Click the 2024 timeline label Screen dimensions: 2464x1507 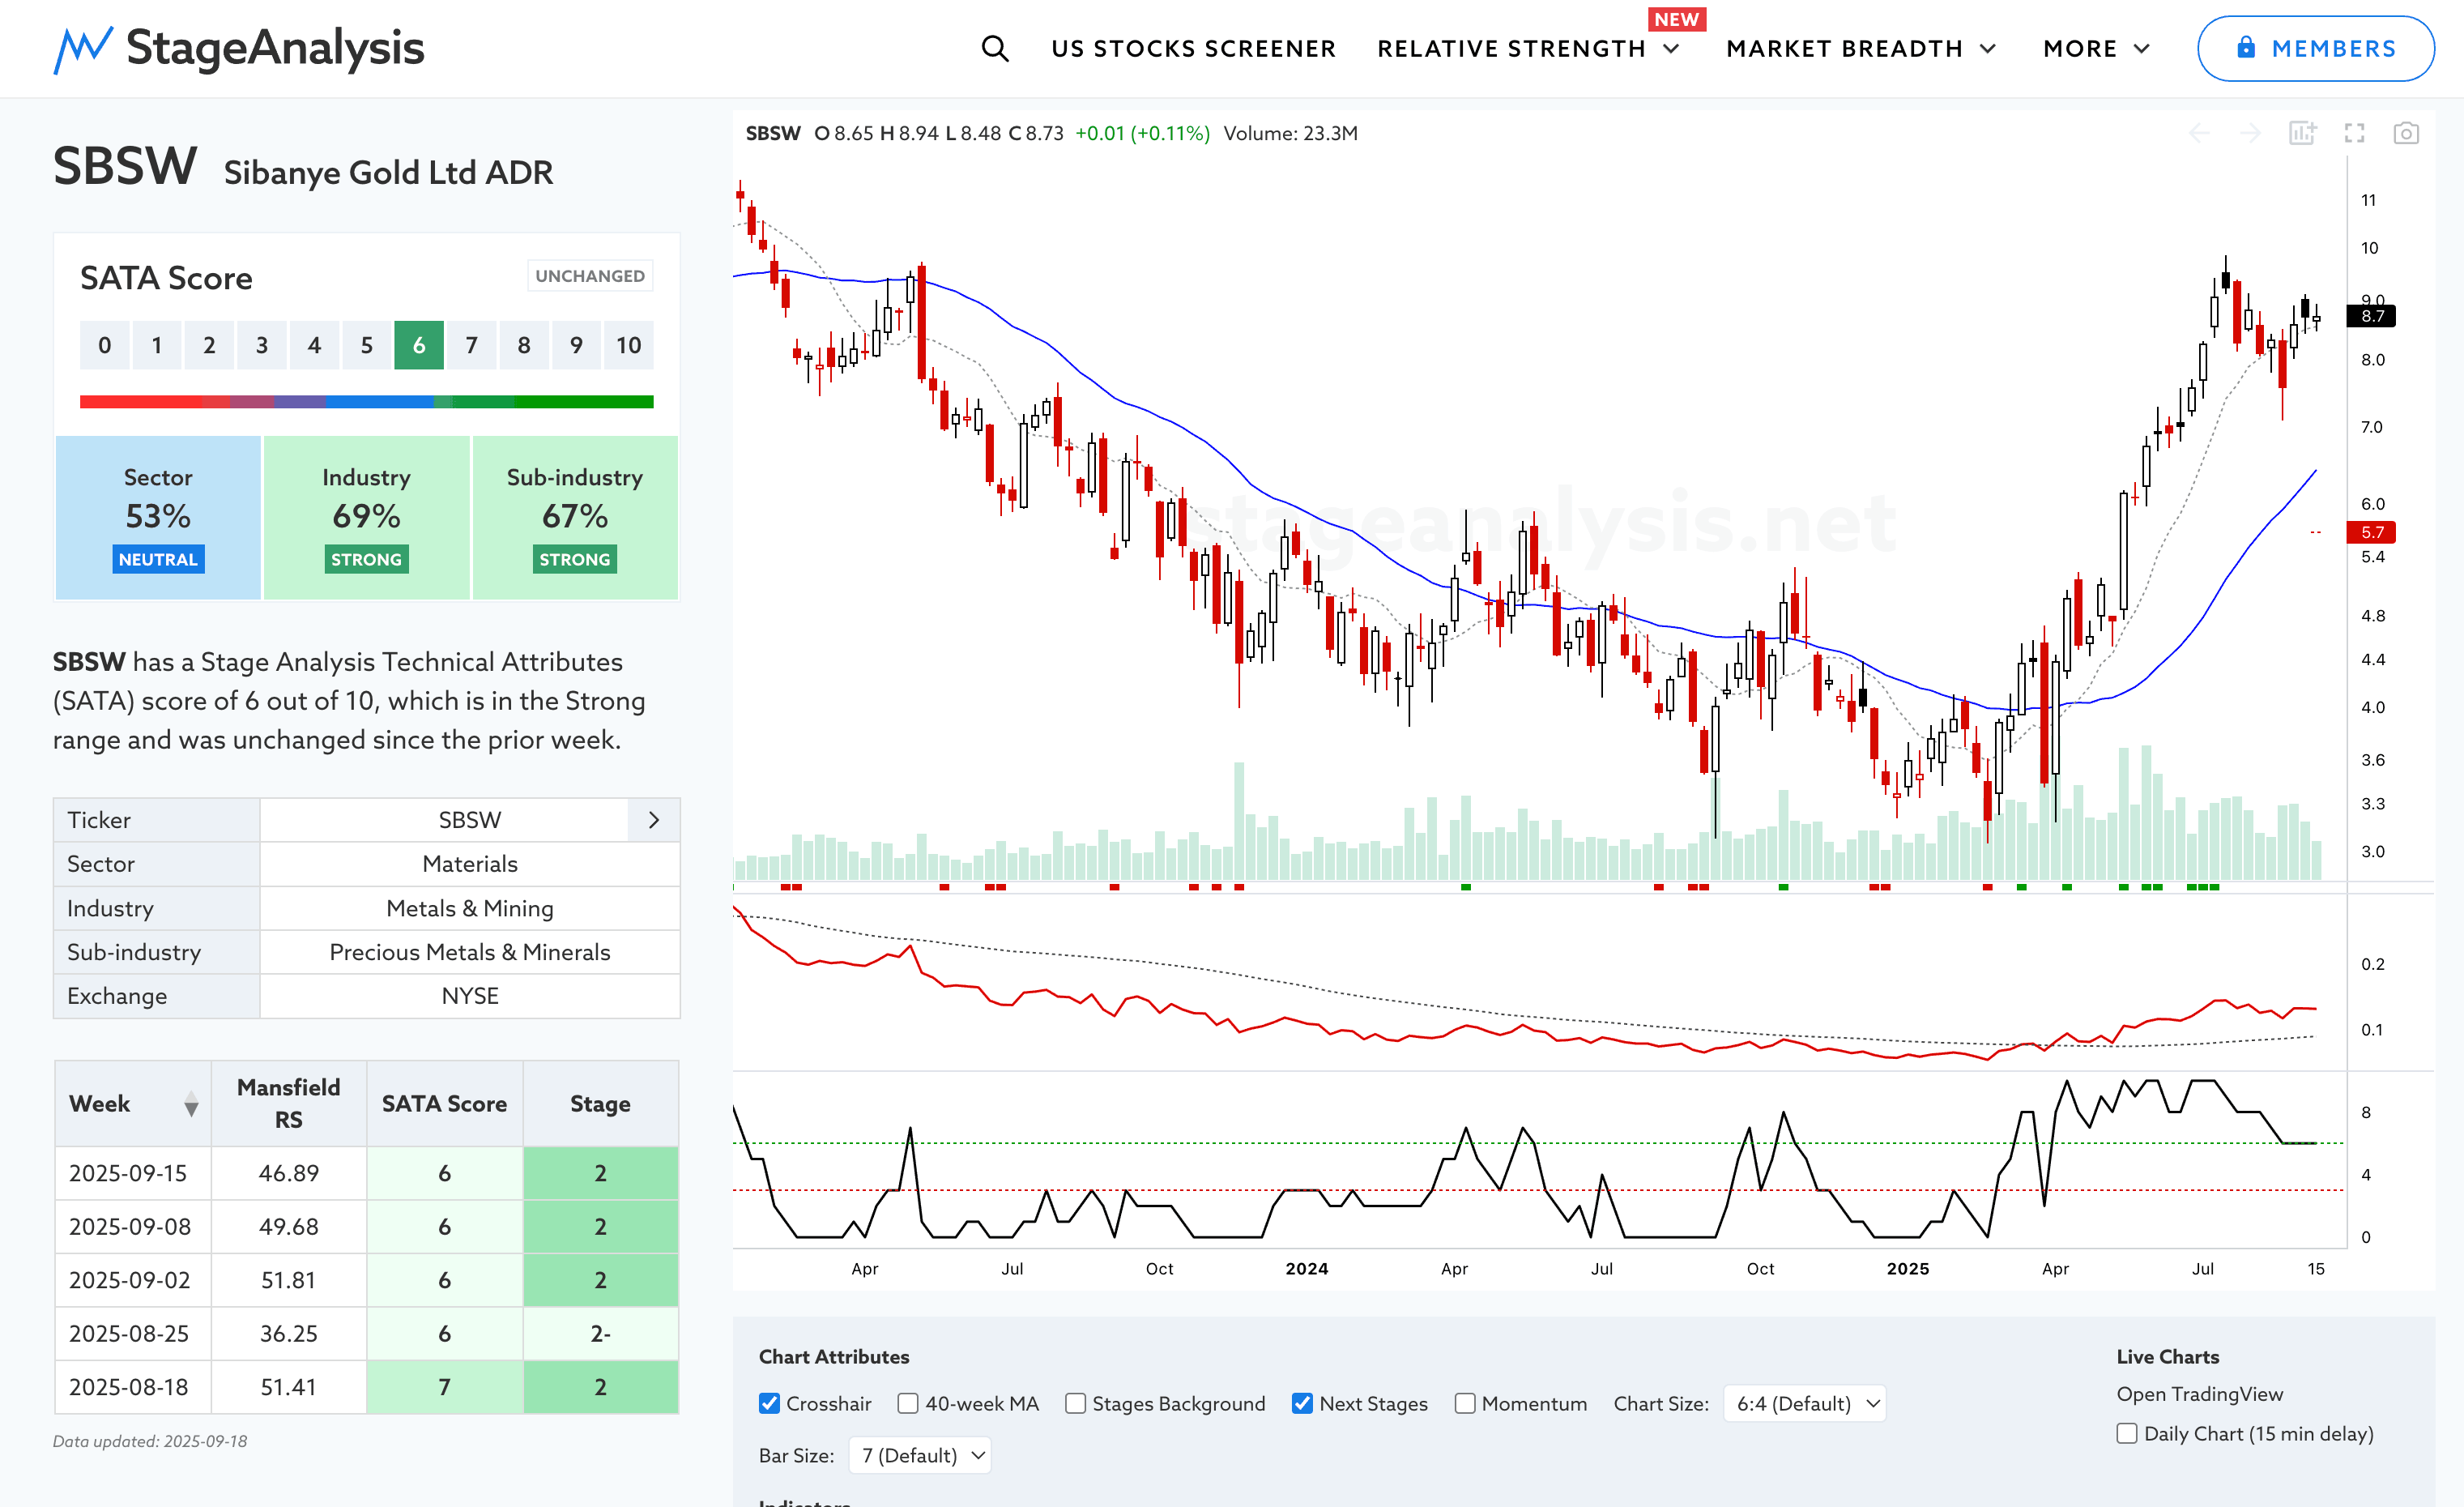click(x=1307, y=1268)
